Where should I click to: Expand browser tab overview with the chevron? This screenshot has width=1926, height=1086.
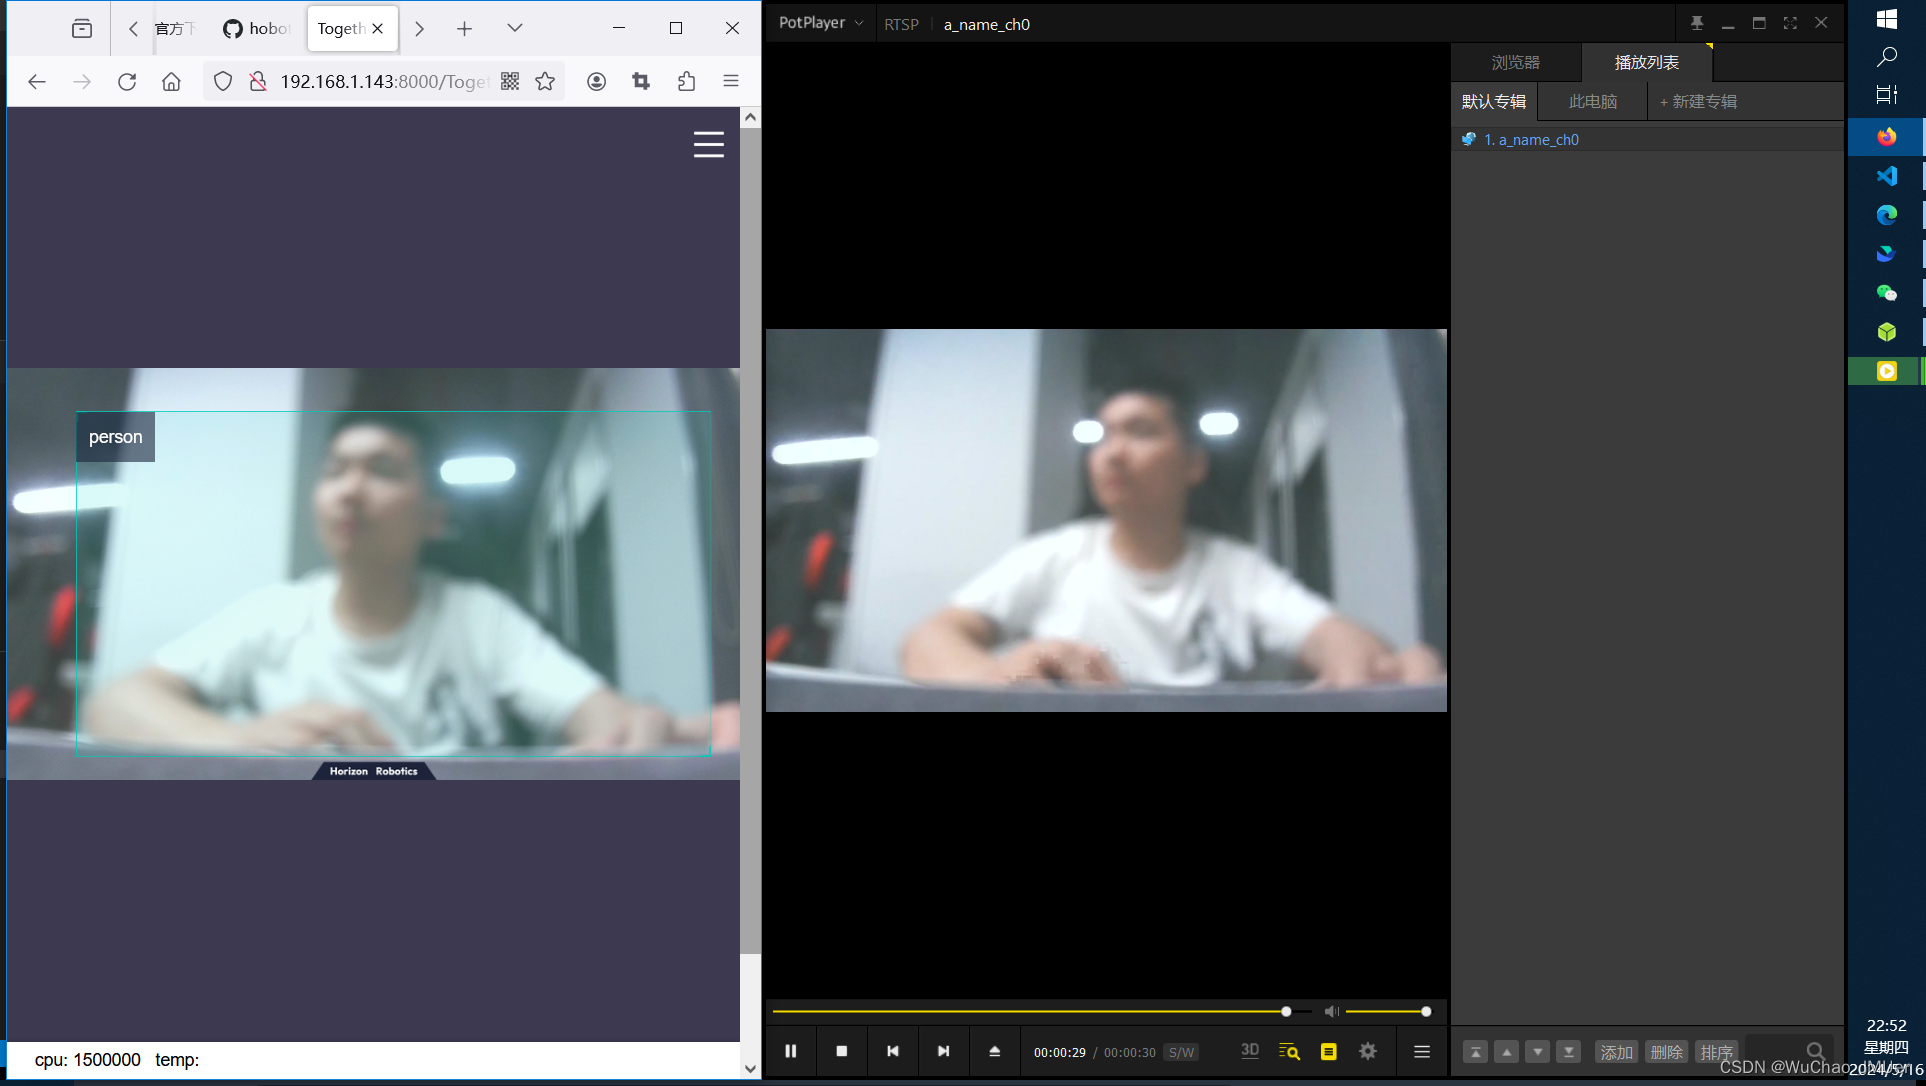point(514,28)
